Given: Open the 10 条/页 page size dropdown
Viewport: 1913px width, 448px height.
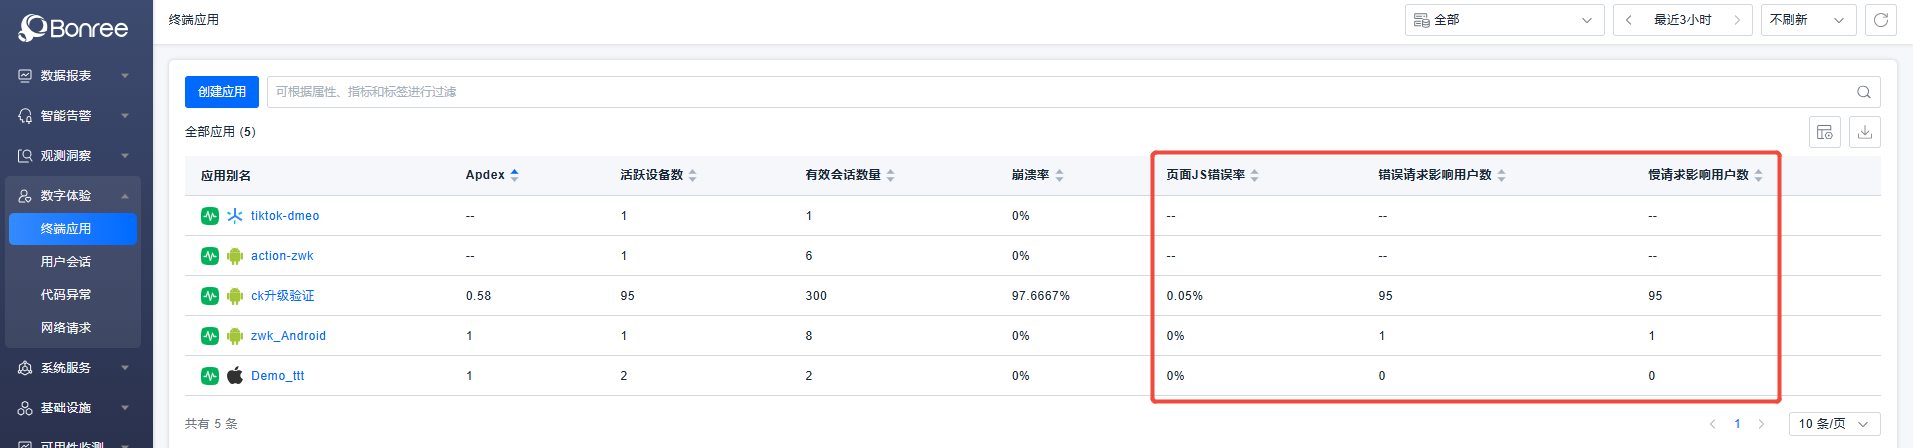Looking at the screenshot, I should tap(1834, 424).
